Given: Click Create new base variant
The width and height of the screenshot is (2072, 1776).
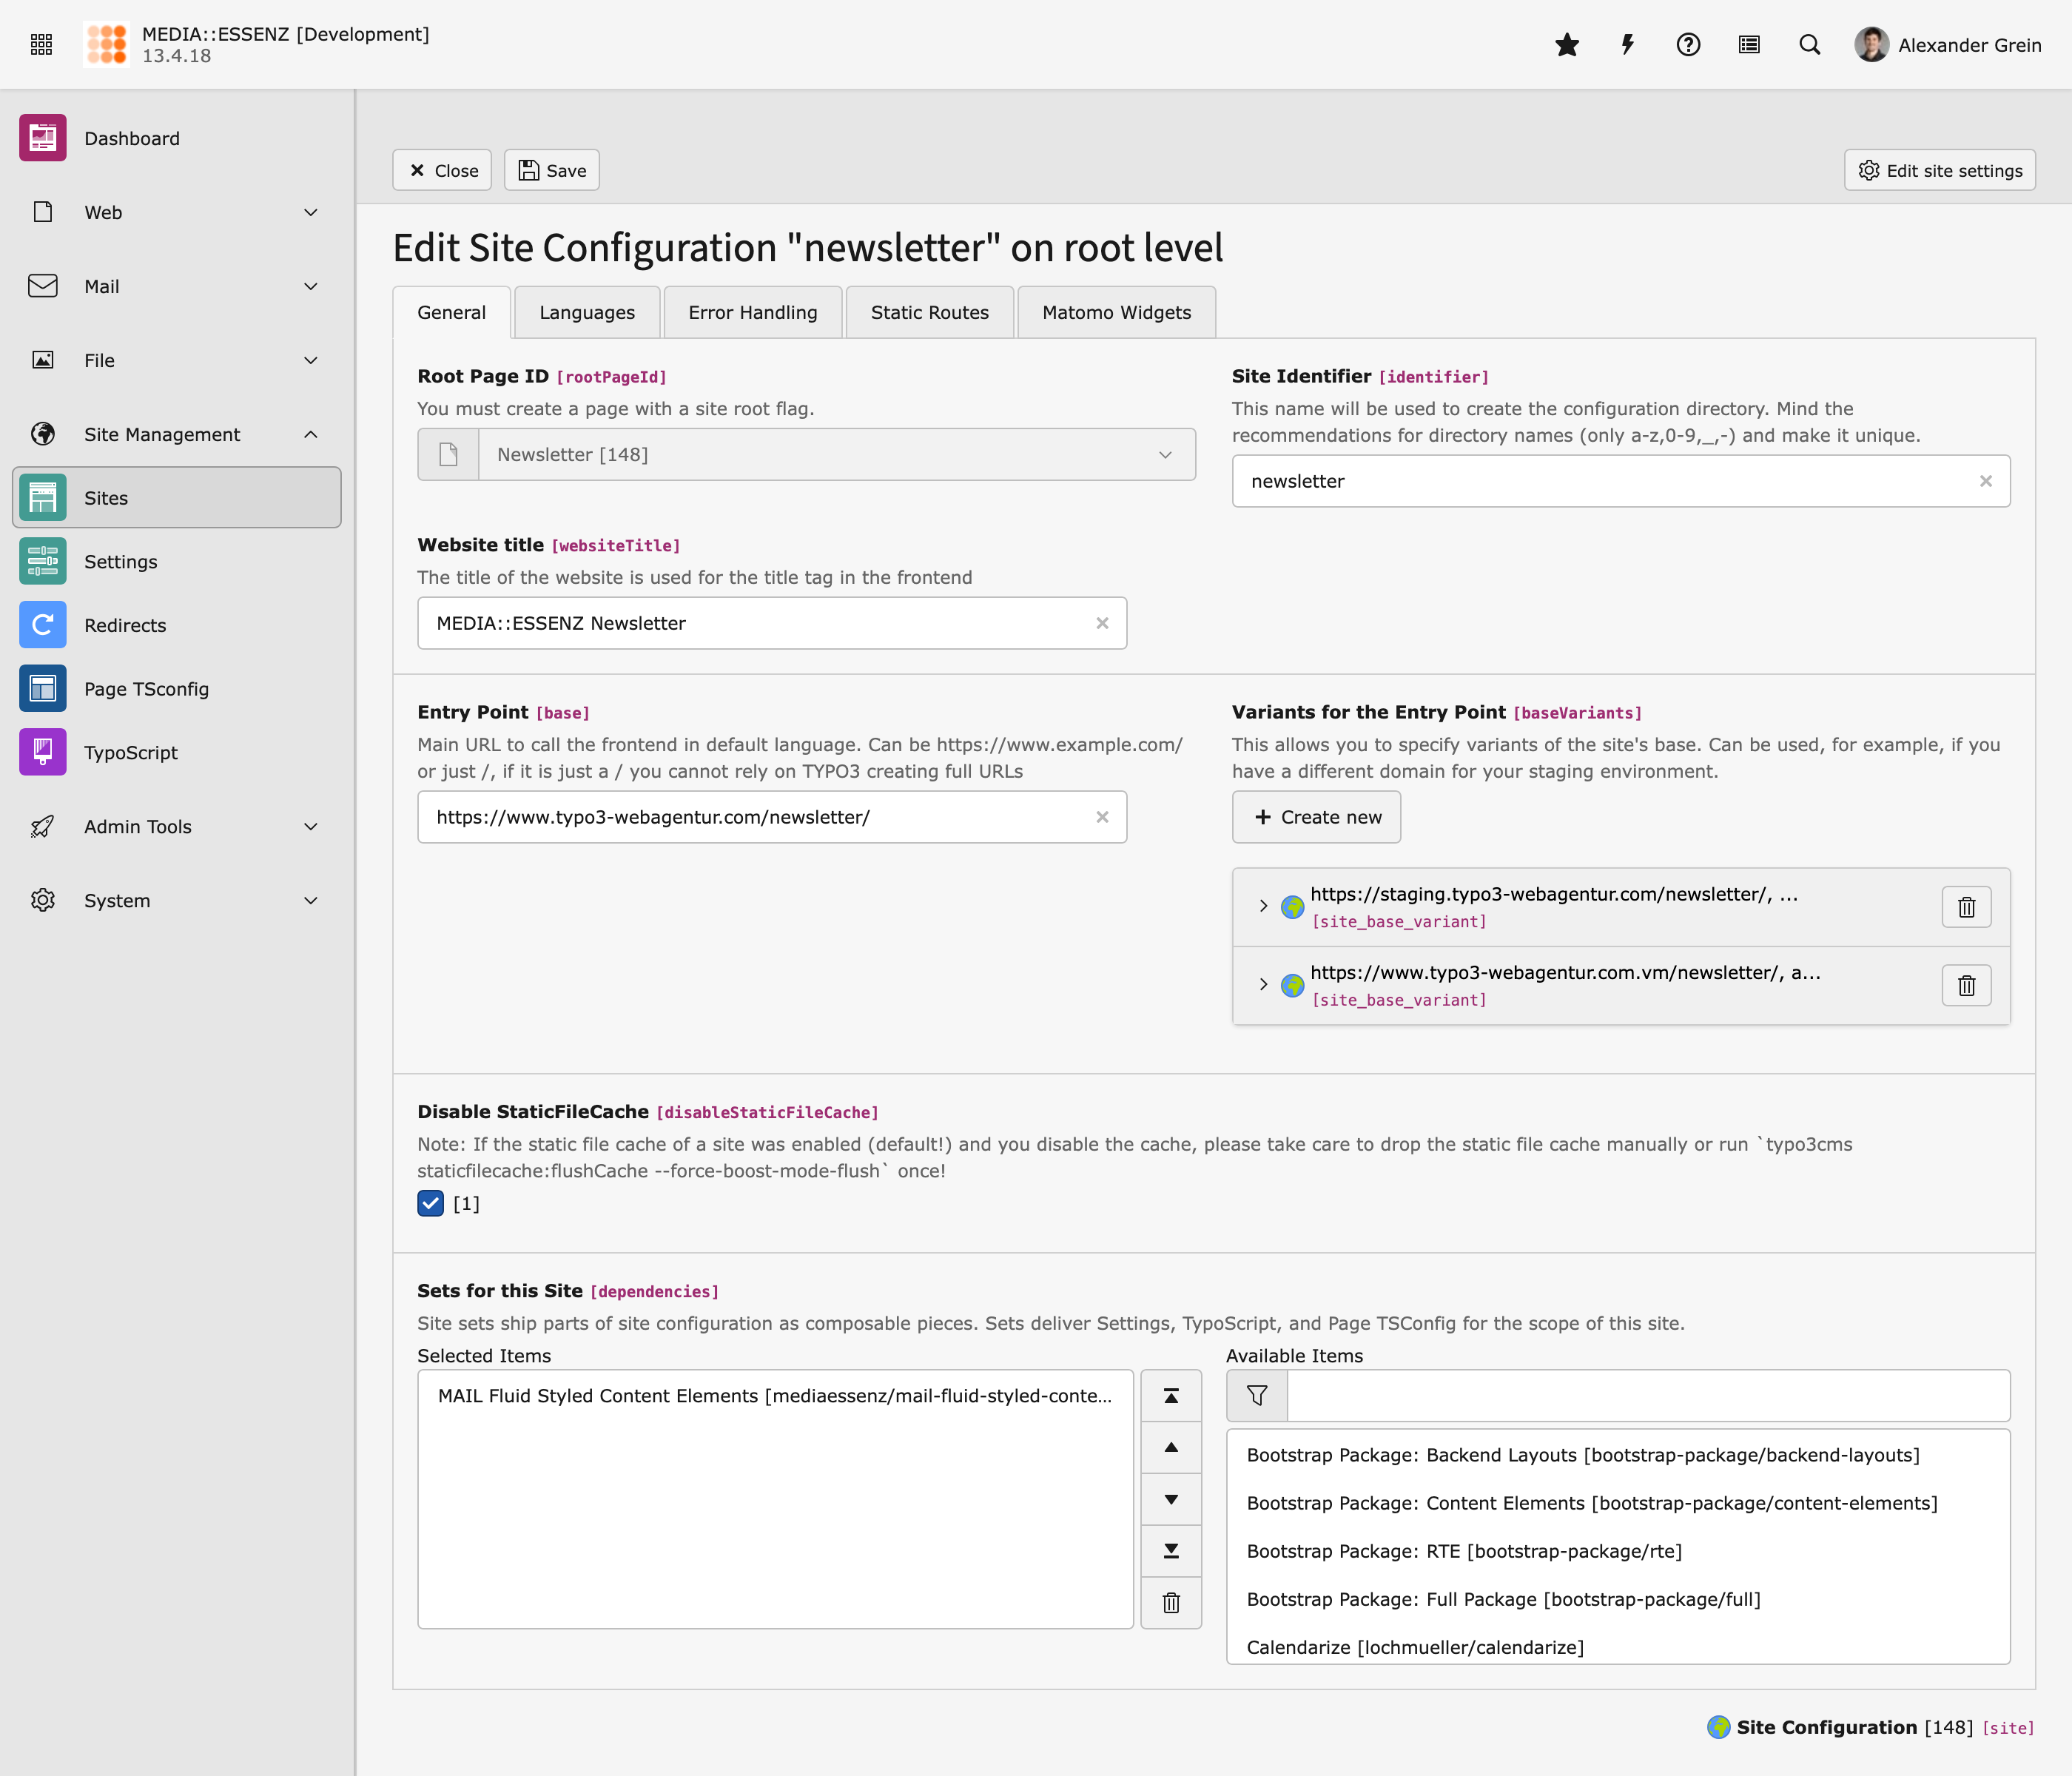Looking at the screenshot, I should 1316,817.
